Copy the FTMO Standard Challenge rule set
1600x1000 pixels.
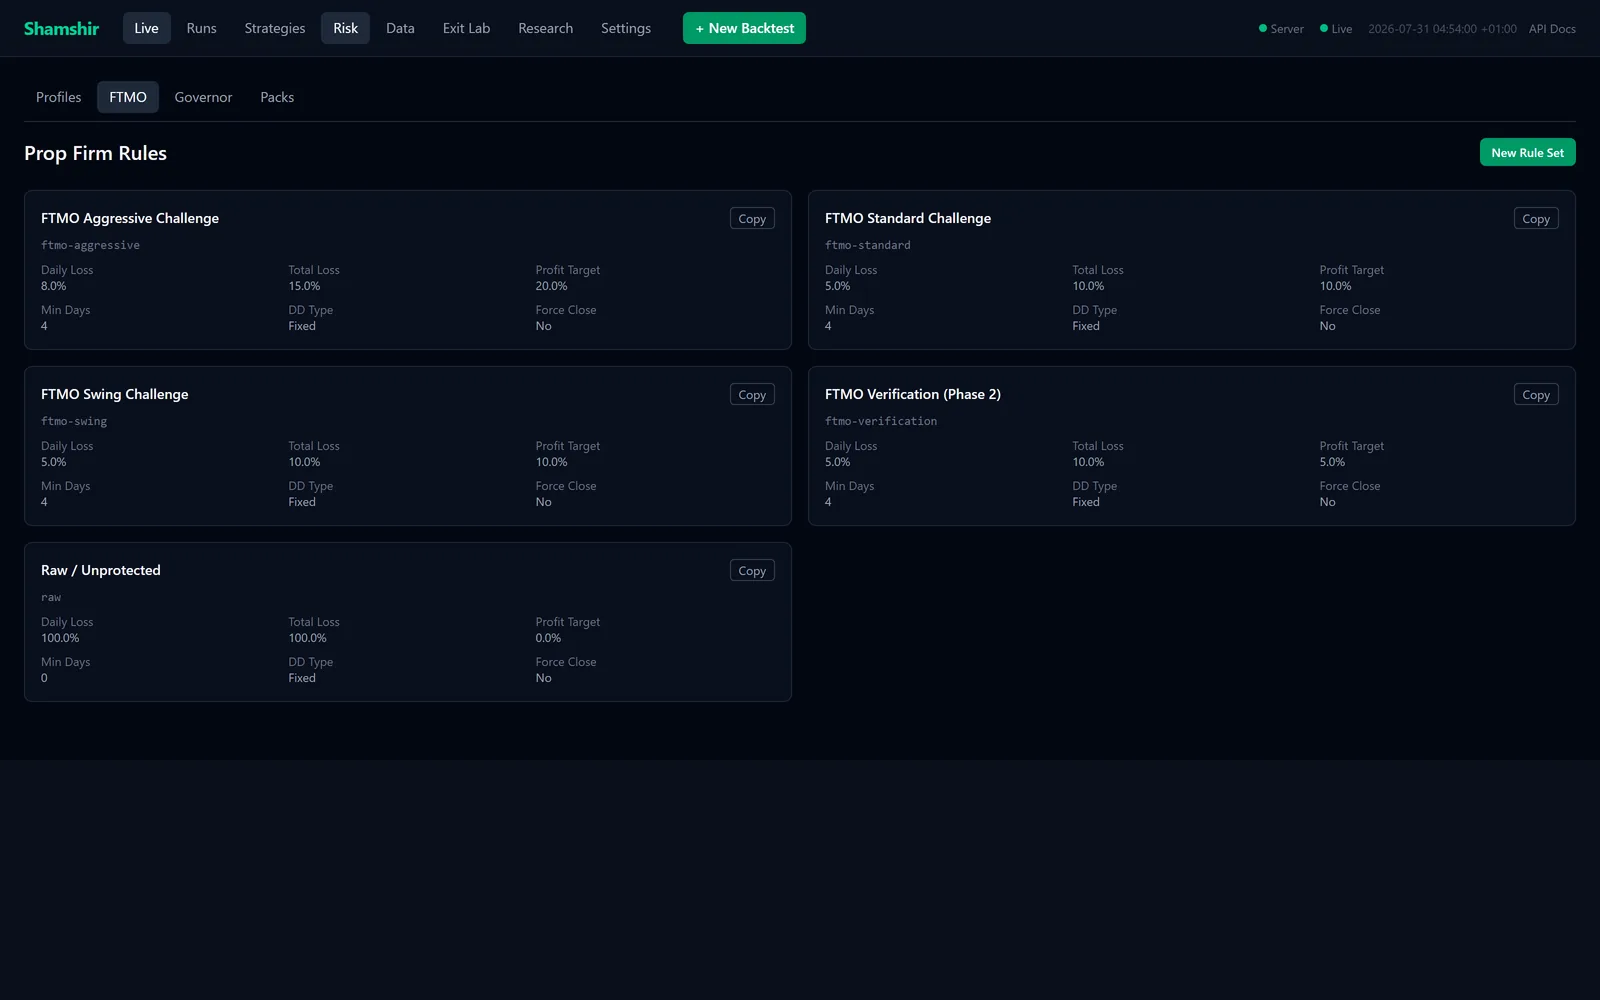(x=1536, y=219)
